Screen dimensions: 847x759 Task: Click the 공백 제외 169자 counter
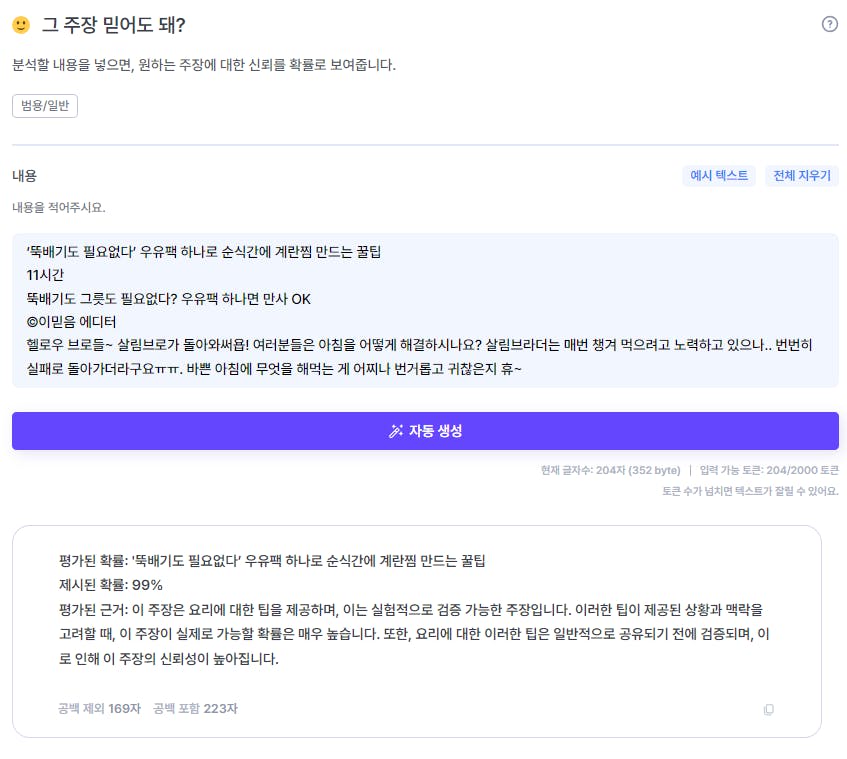point(99,709)
